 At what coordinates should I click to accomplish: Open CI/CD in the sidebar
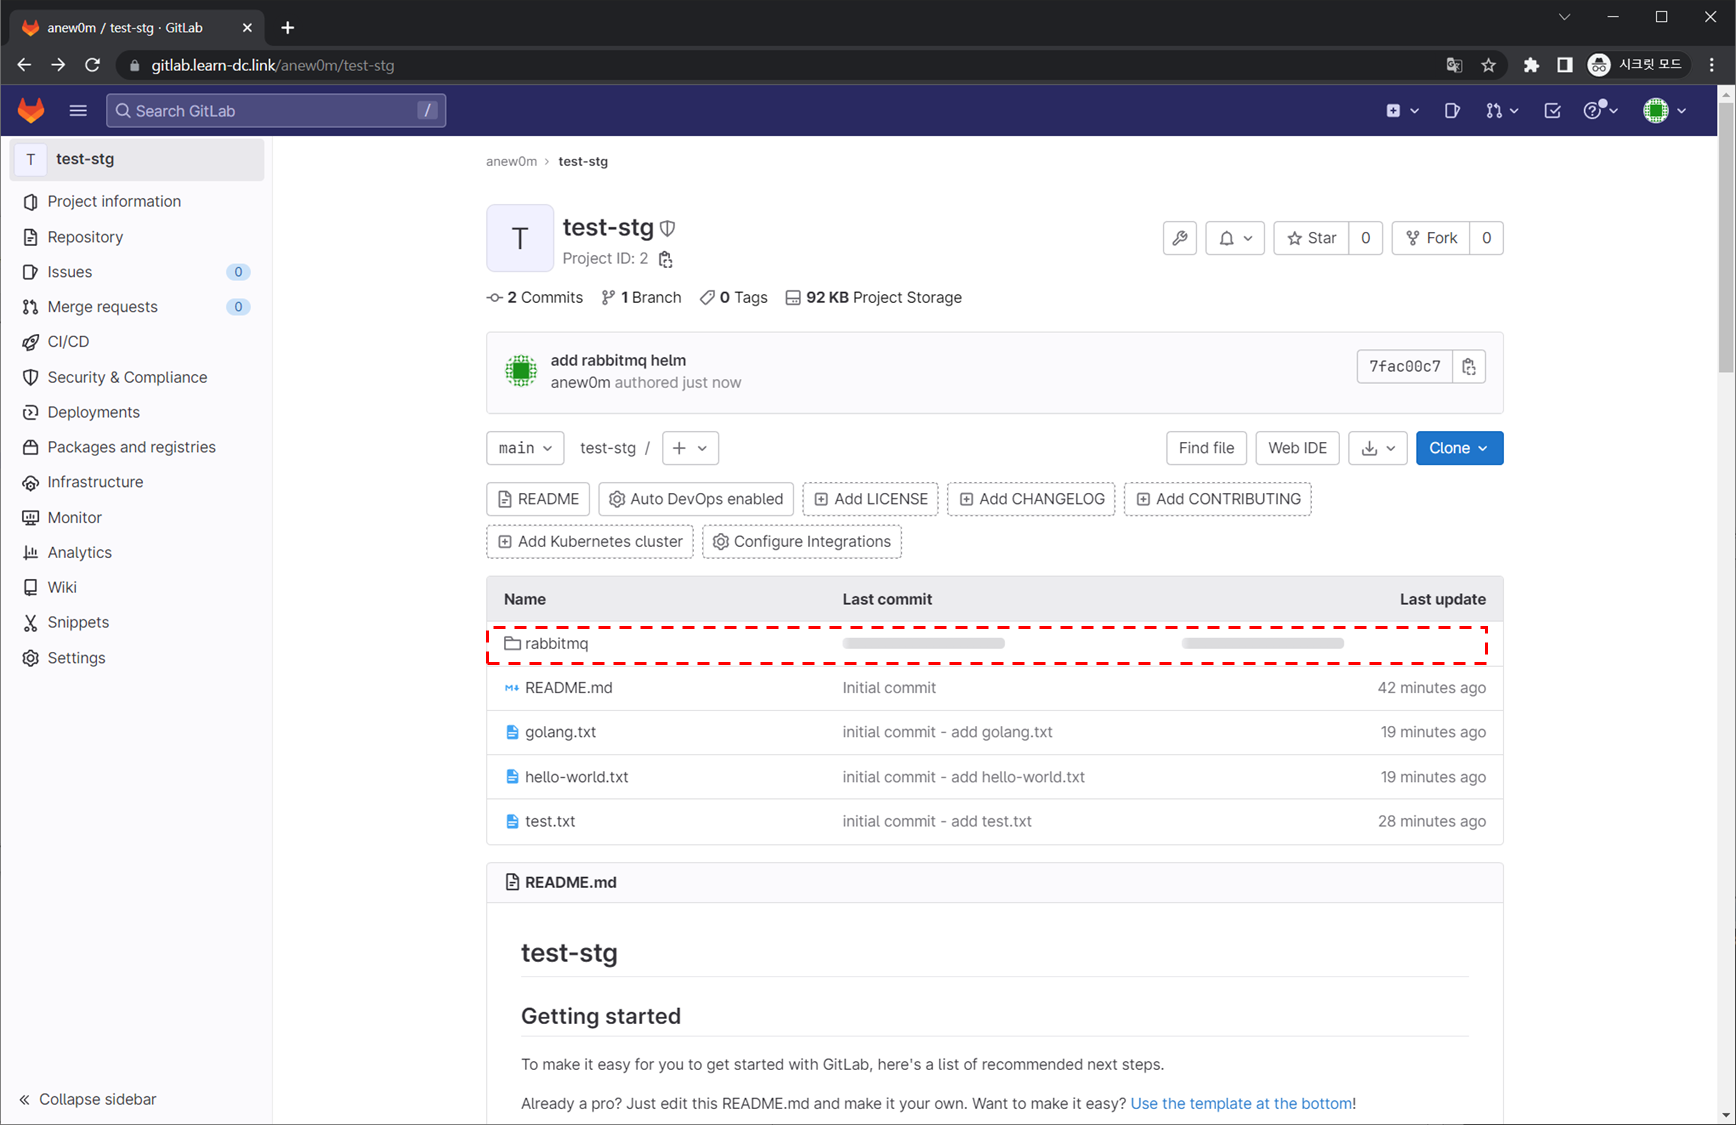(68, 342)
